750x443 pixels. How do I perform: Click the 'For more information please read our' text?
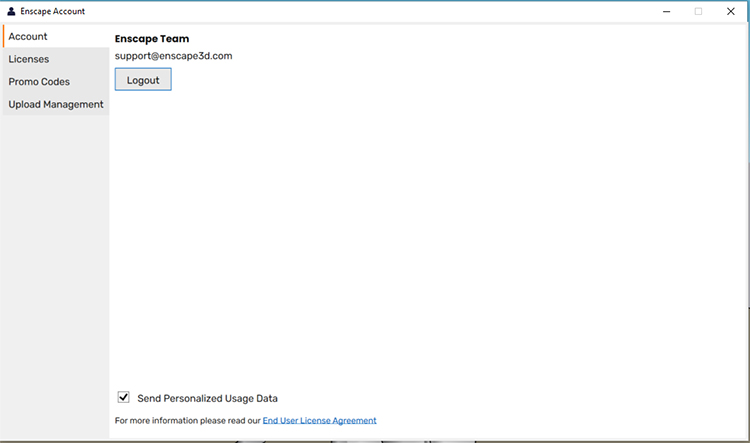point(188,421)
